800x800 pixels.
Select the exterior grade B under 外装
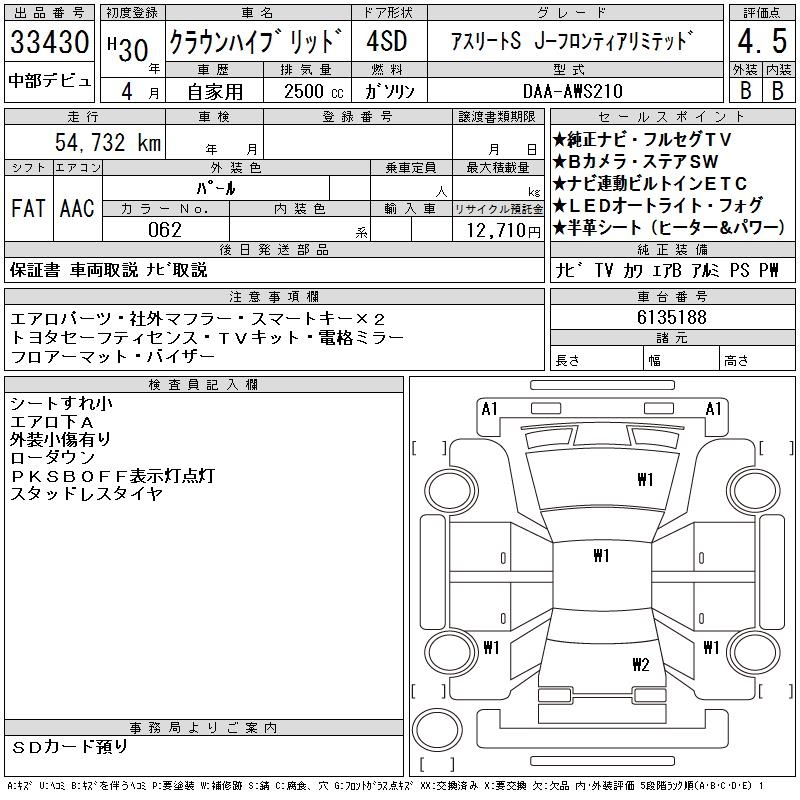point(744,89)
